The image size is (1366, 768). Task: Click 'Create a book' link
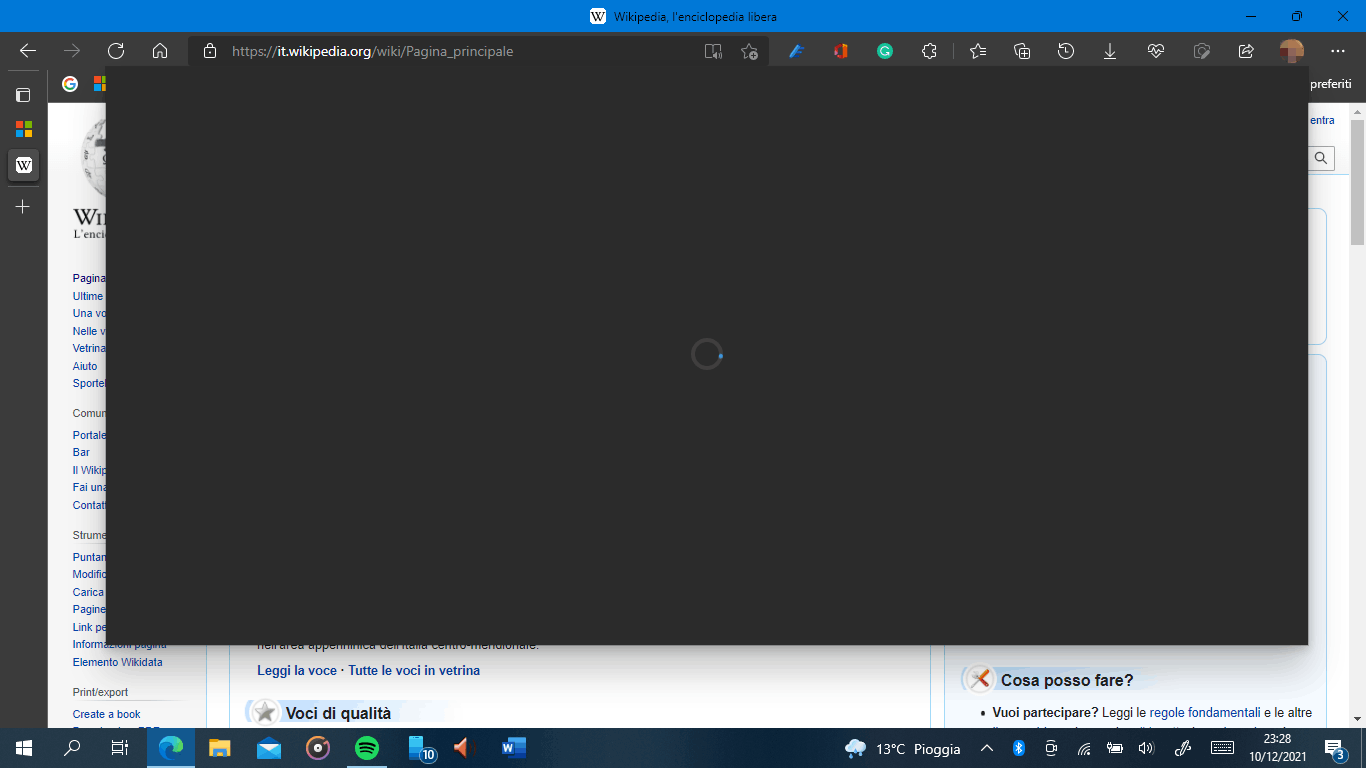pyautogui.click(x=107, y=714)
